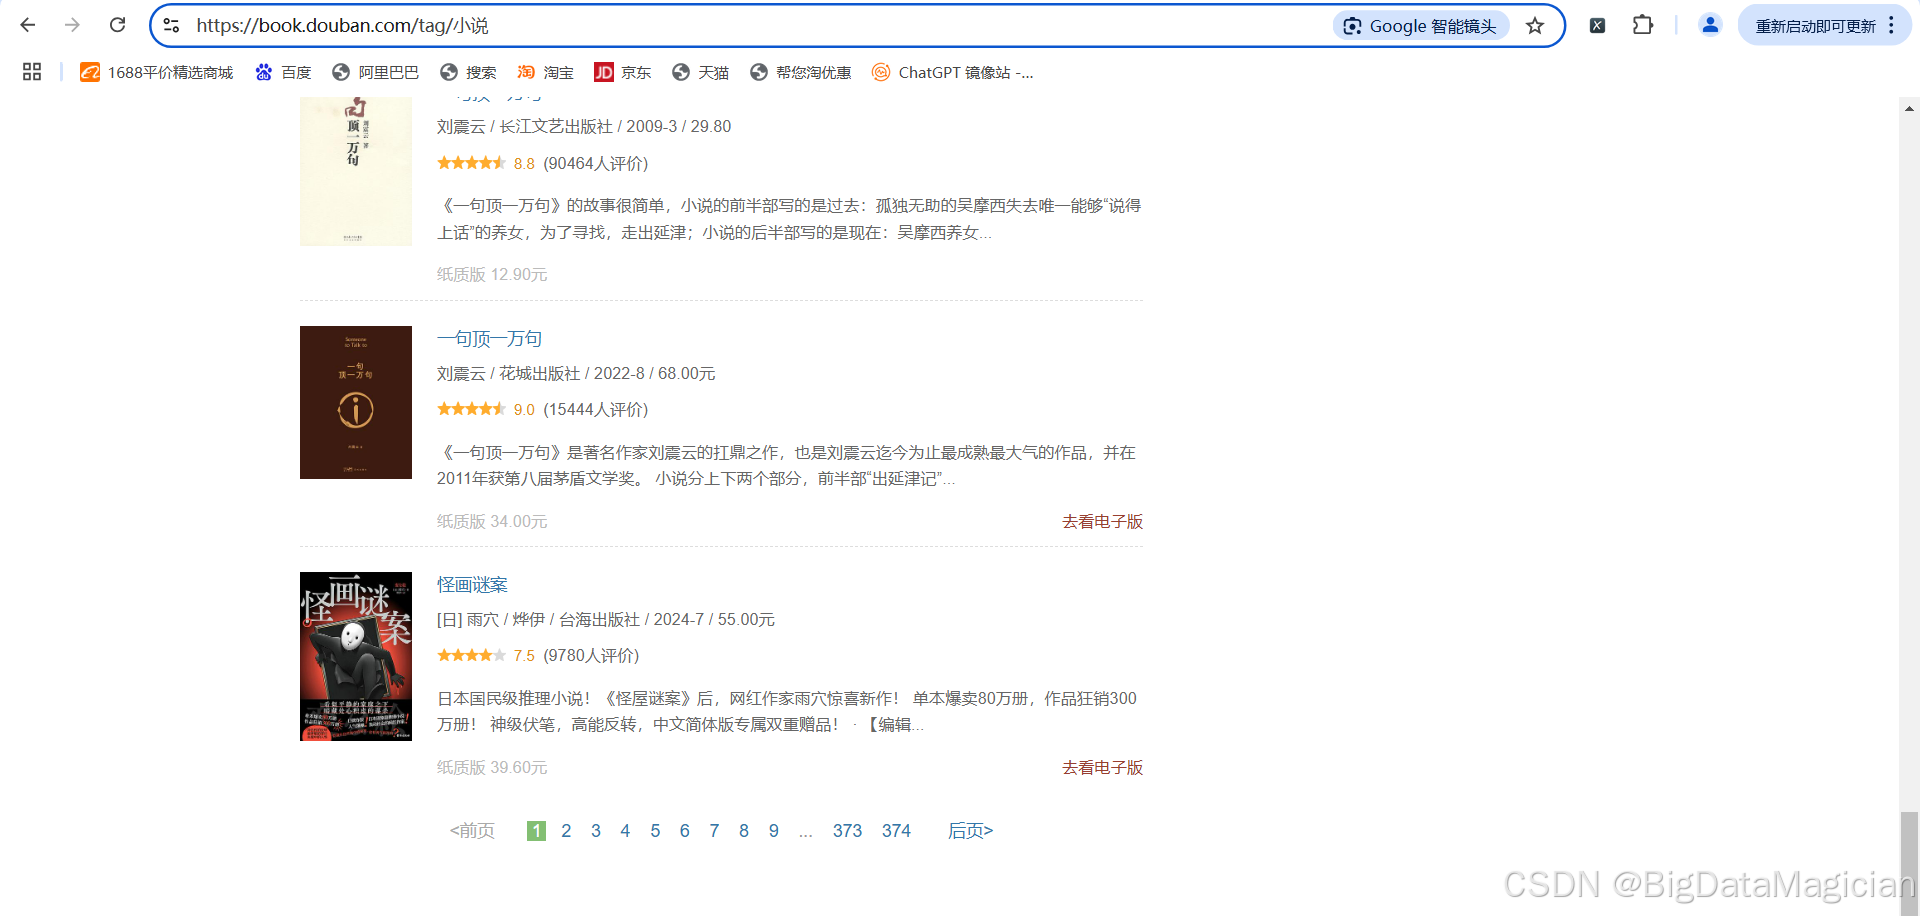Go to page 4
1920x916 pixels.
coord(625,830)
